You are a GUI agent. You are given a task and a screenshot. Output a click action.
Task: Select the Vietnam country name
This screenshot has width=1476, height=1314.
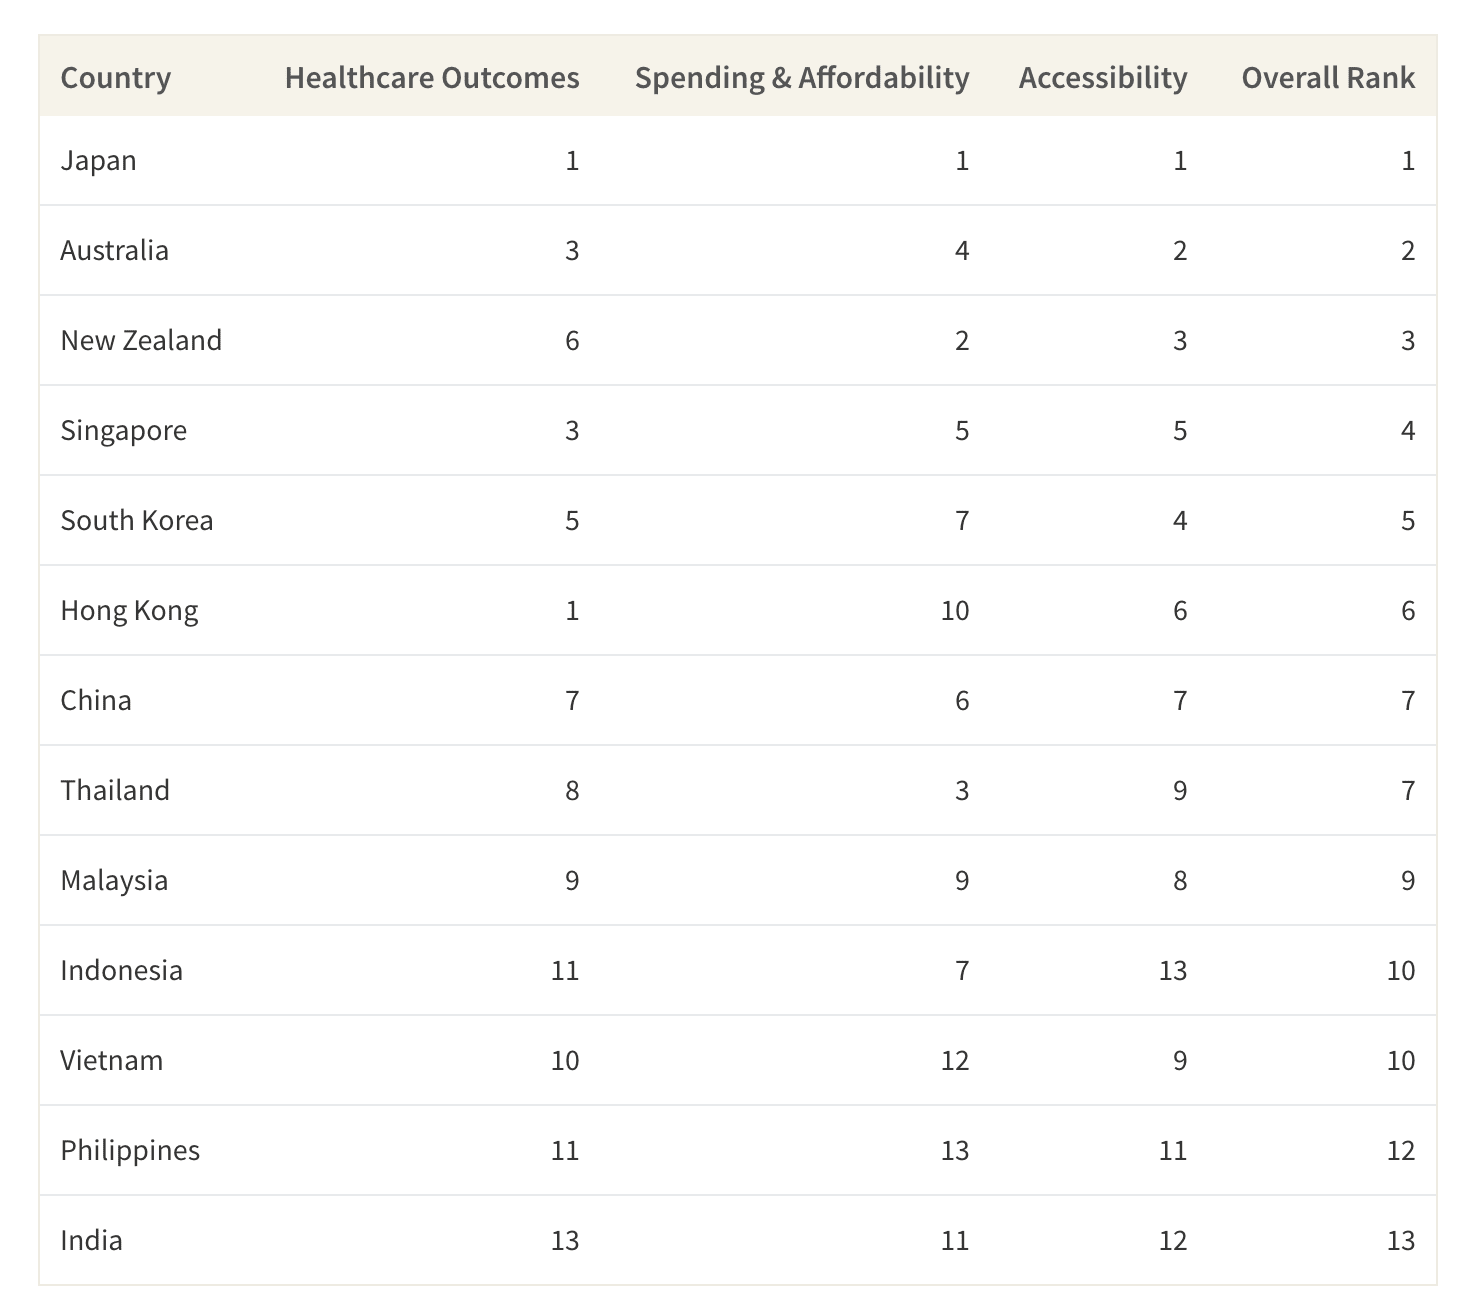[111, 1060]
